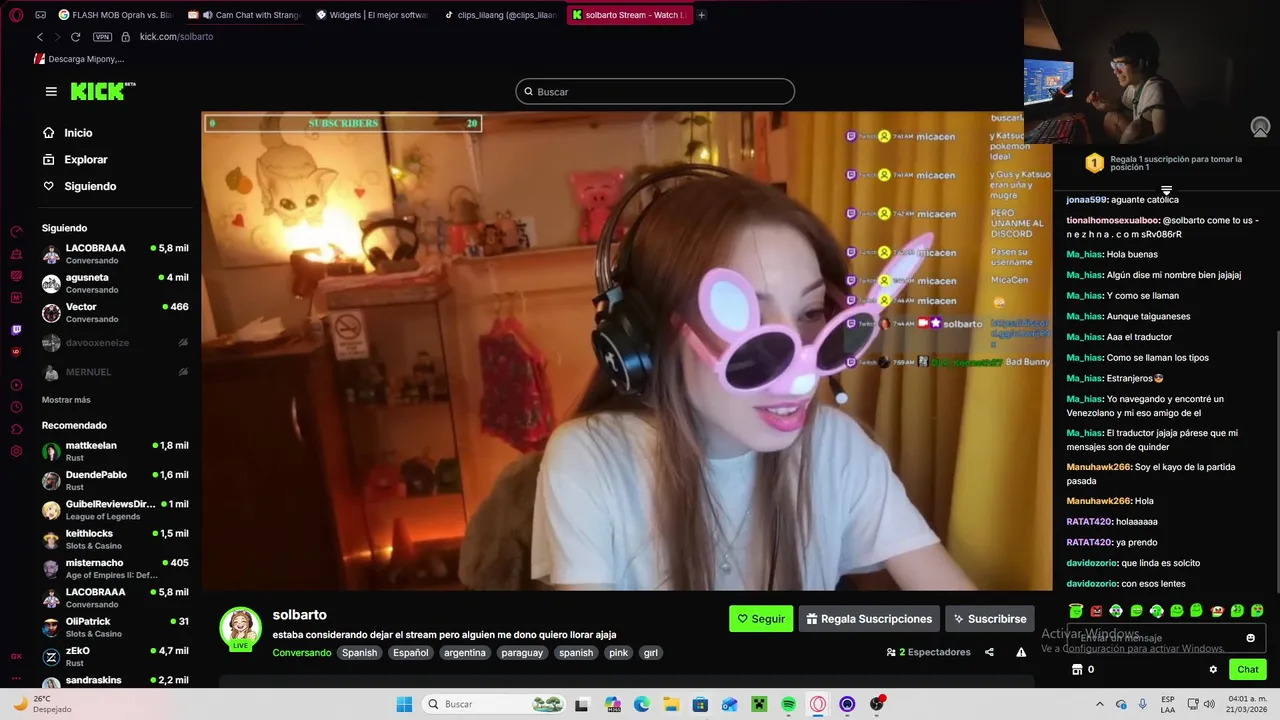Click the Suscribirse button
This screenshot has height=720, width=1280.
990,619
